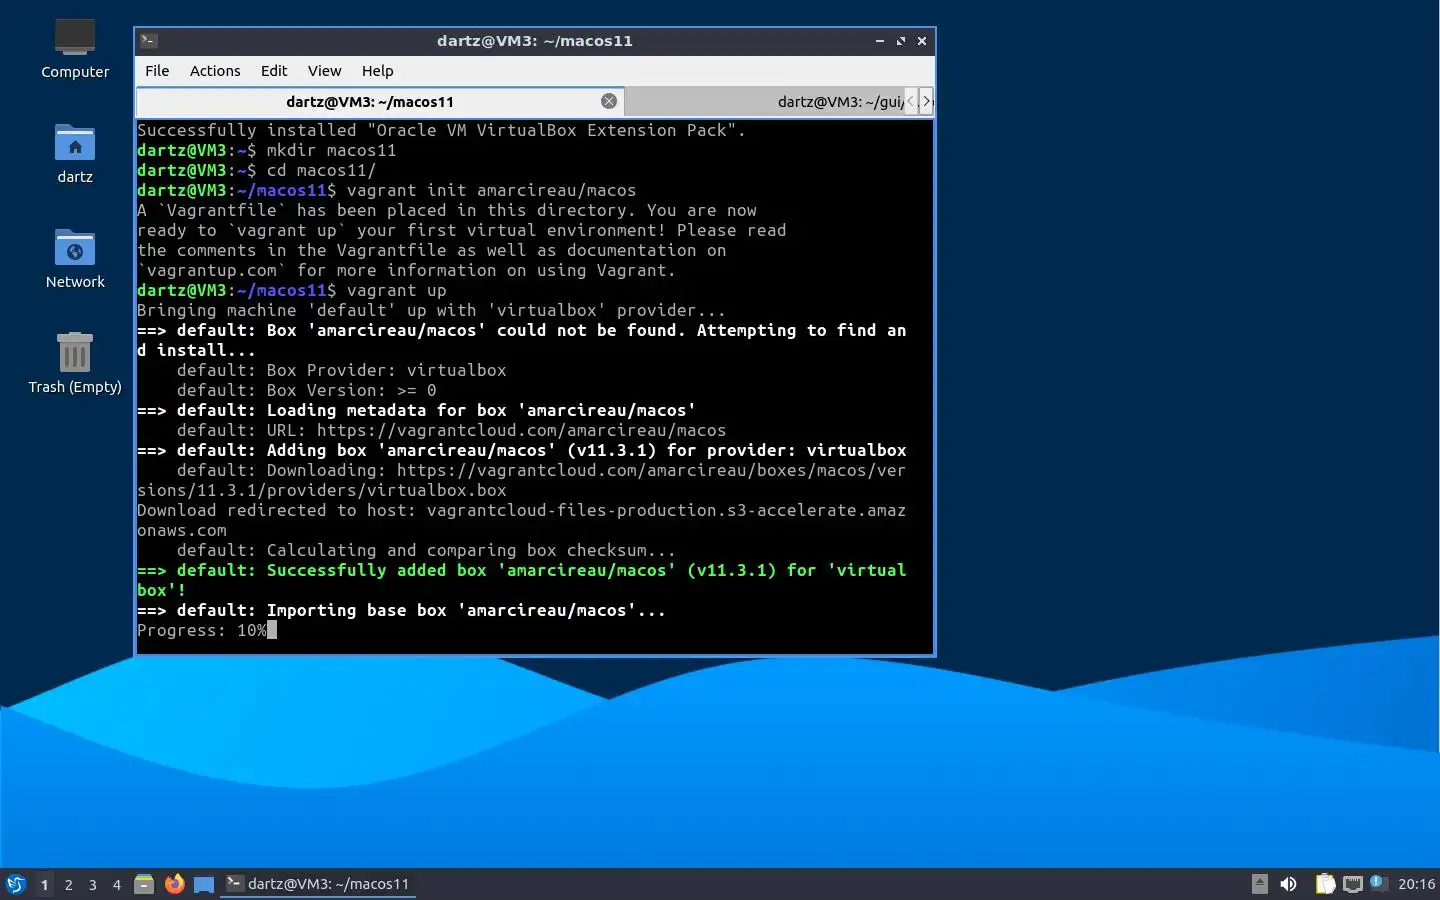The image size is (1440, 900).
Task: Click the vagrantcloud.com URL line
Action: (452, 430)
